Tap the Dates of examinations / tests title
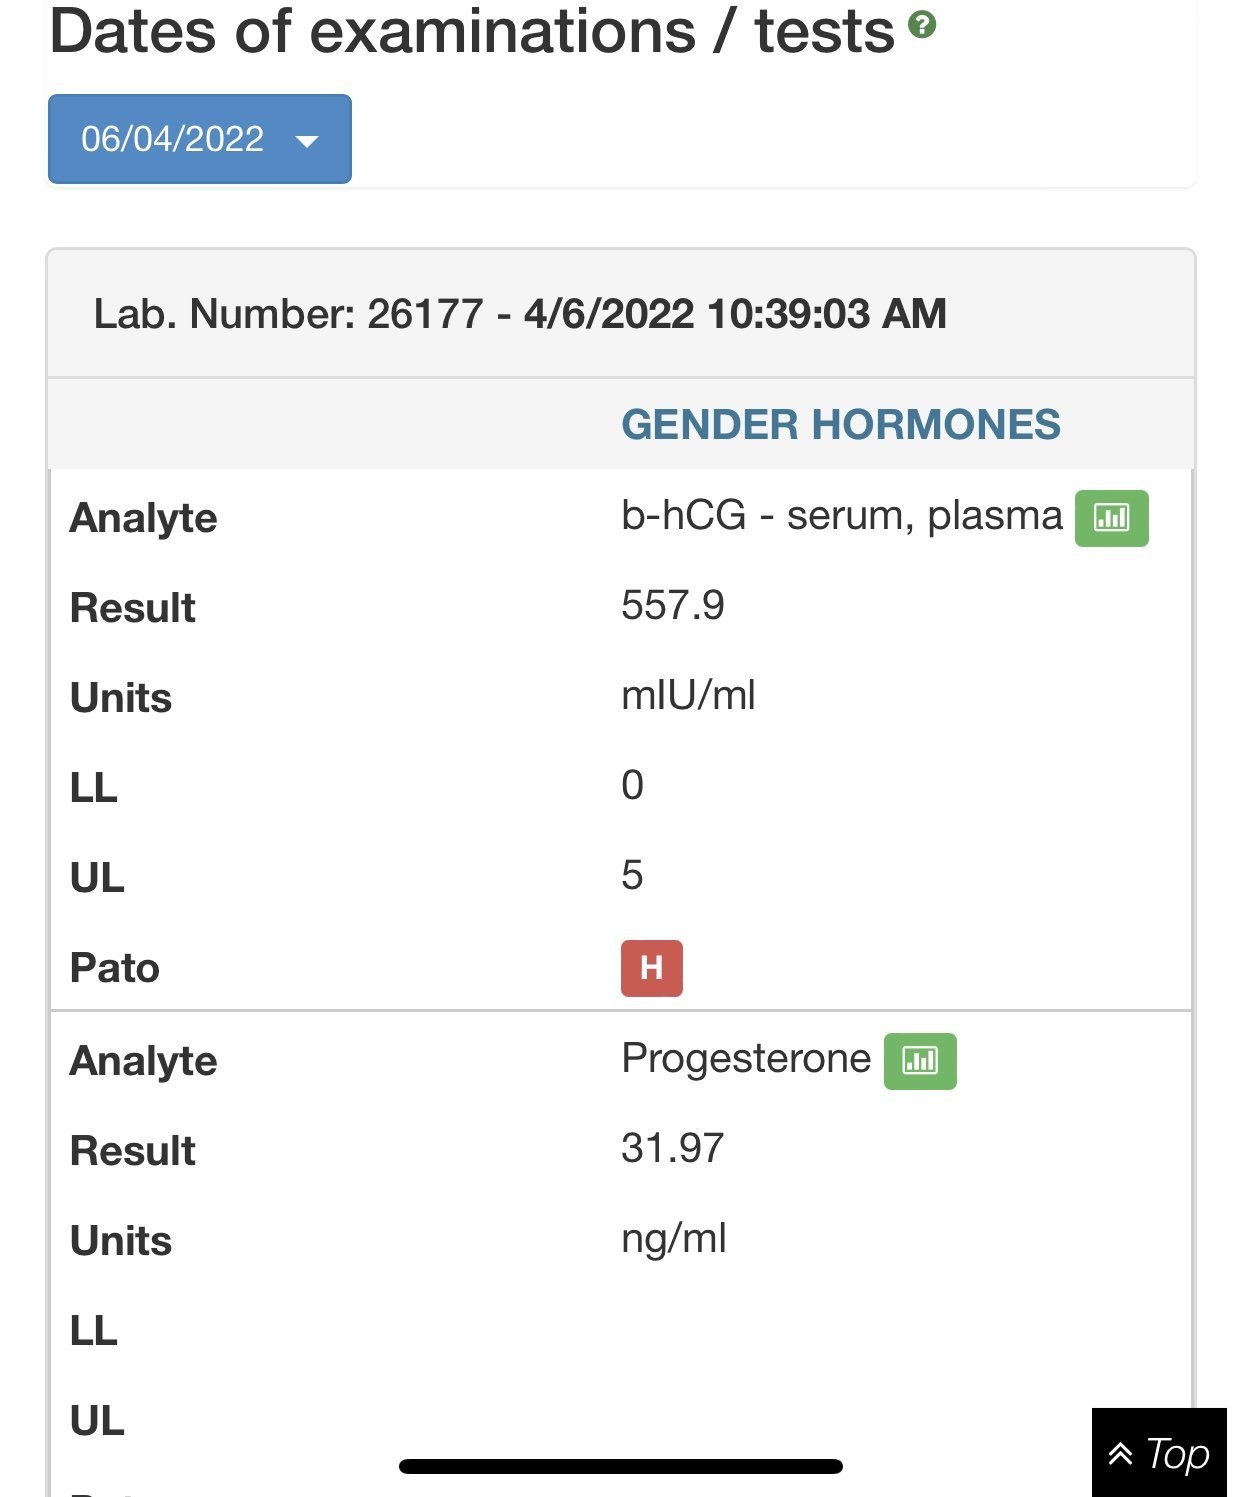The image size is (1242, 1497). (x=471, y=31)
